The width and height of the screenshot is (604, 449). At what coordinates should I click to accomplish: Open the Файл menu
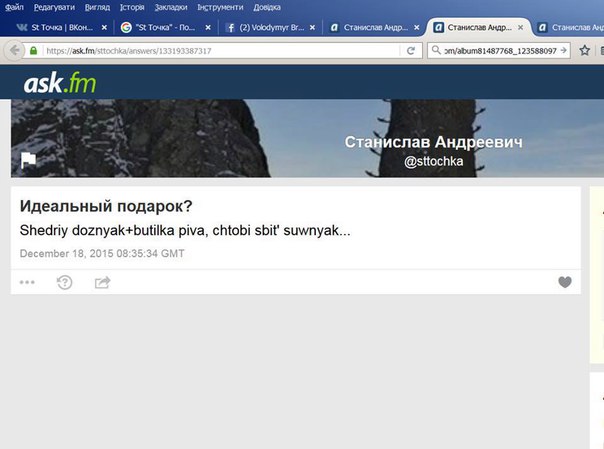pyautogui.click(x=14, y=7)
